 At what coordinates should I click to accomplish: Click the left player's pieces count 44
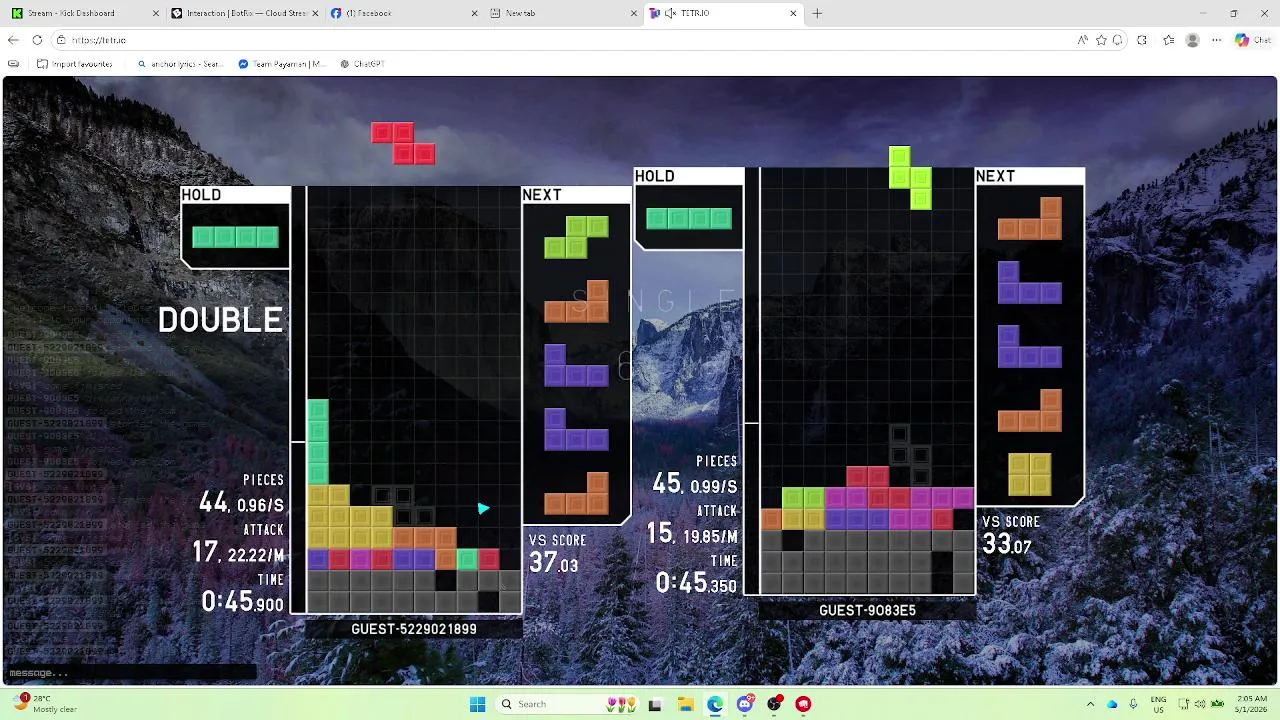pos(213,502)
